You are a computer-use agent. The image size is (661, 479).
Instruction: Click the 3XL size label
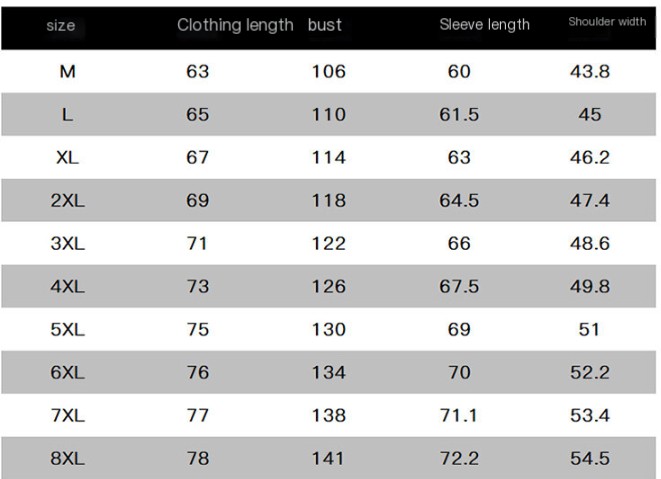[x=67, y=244]
